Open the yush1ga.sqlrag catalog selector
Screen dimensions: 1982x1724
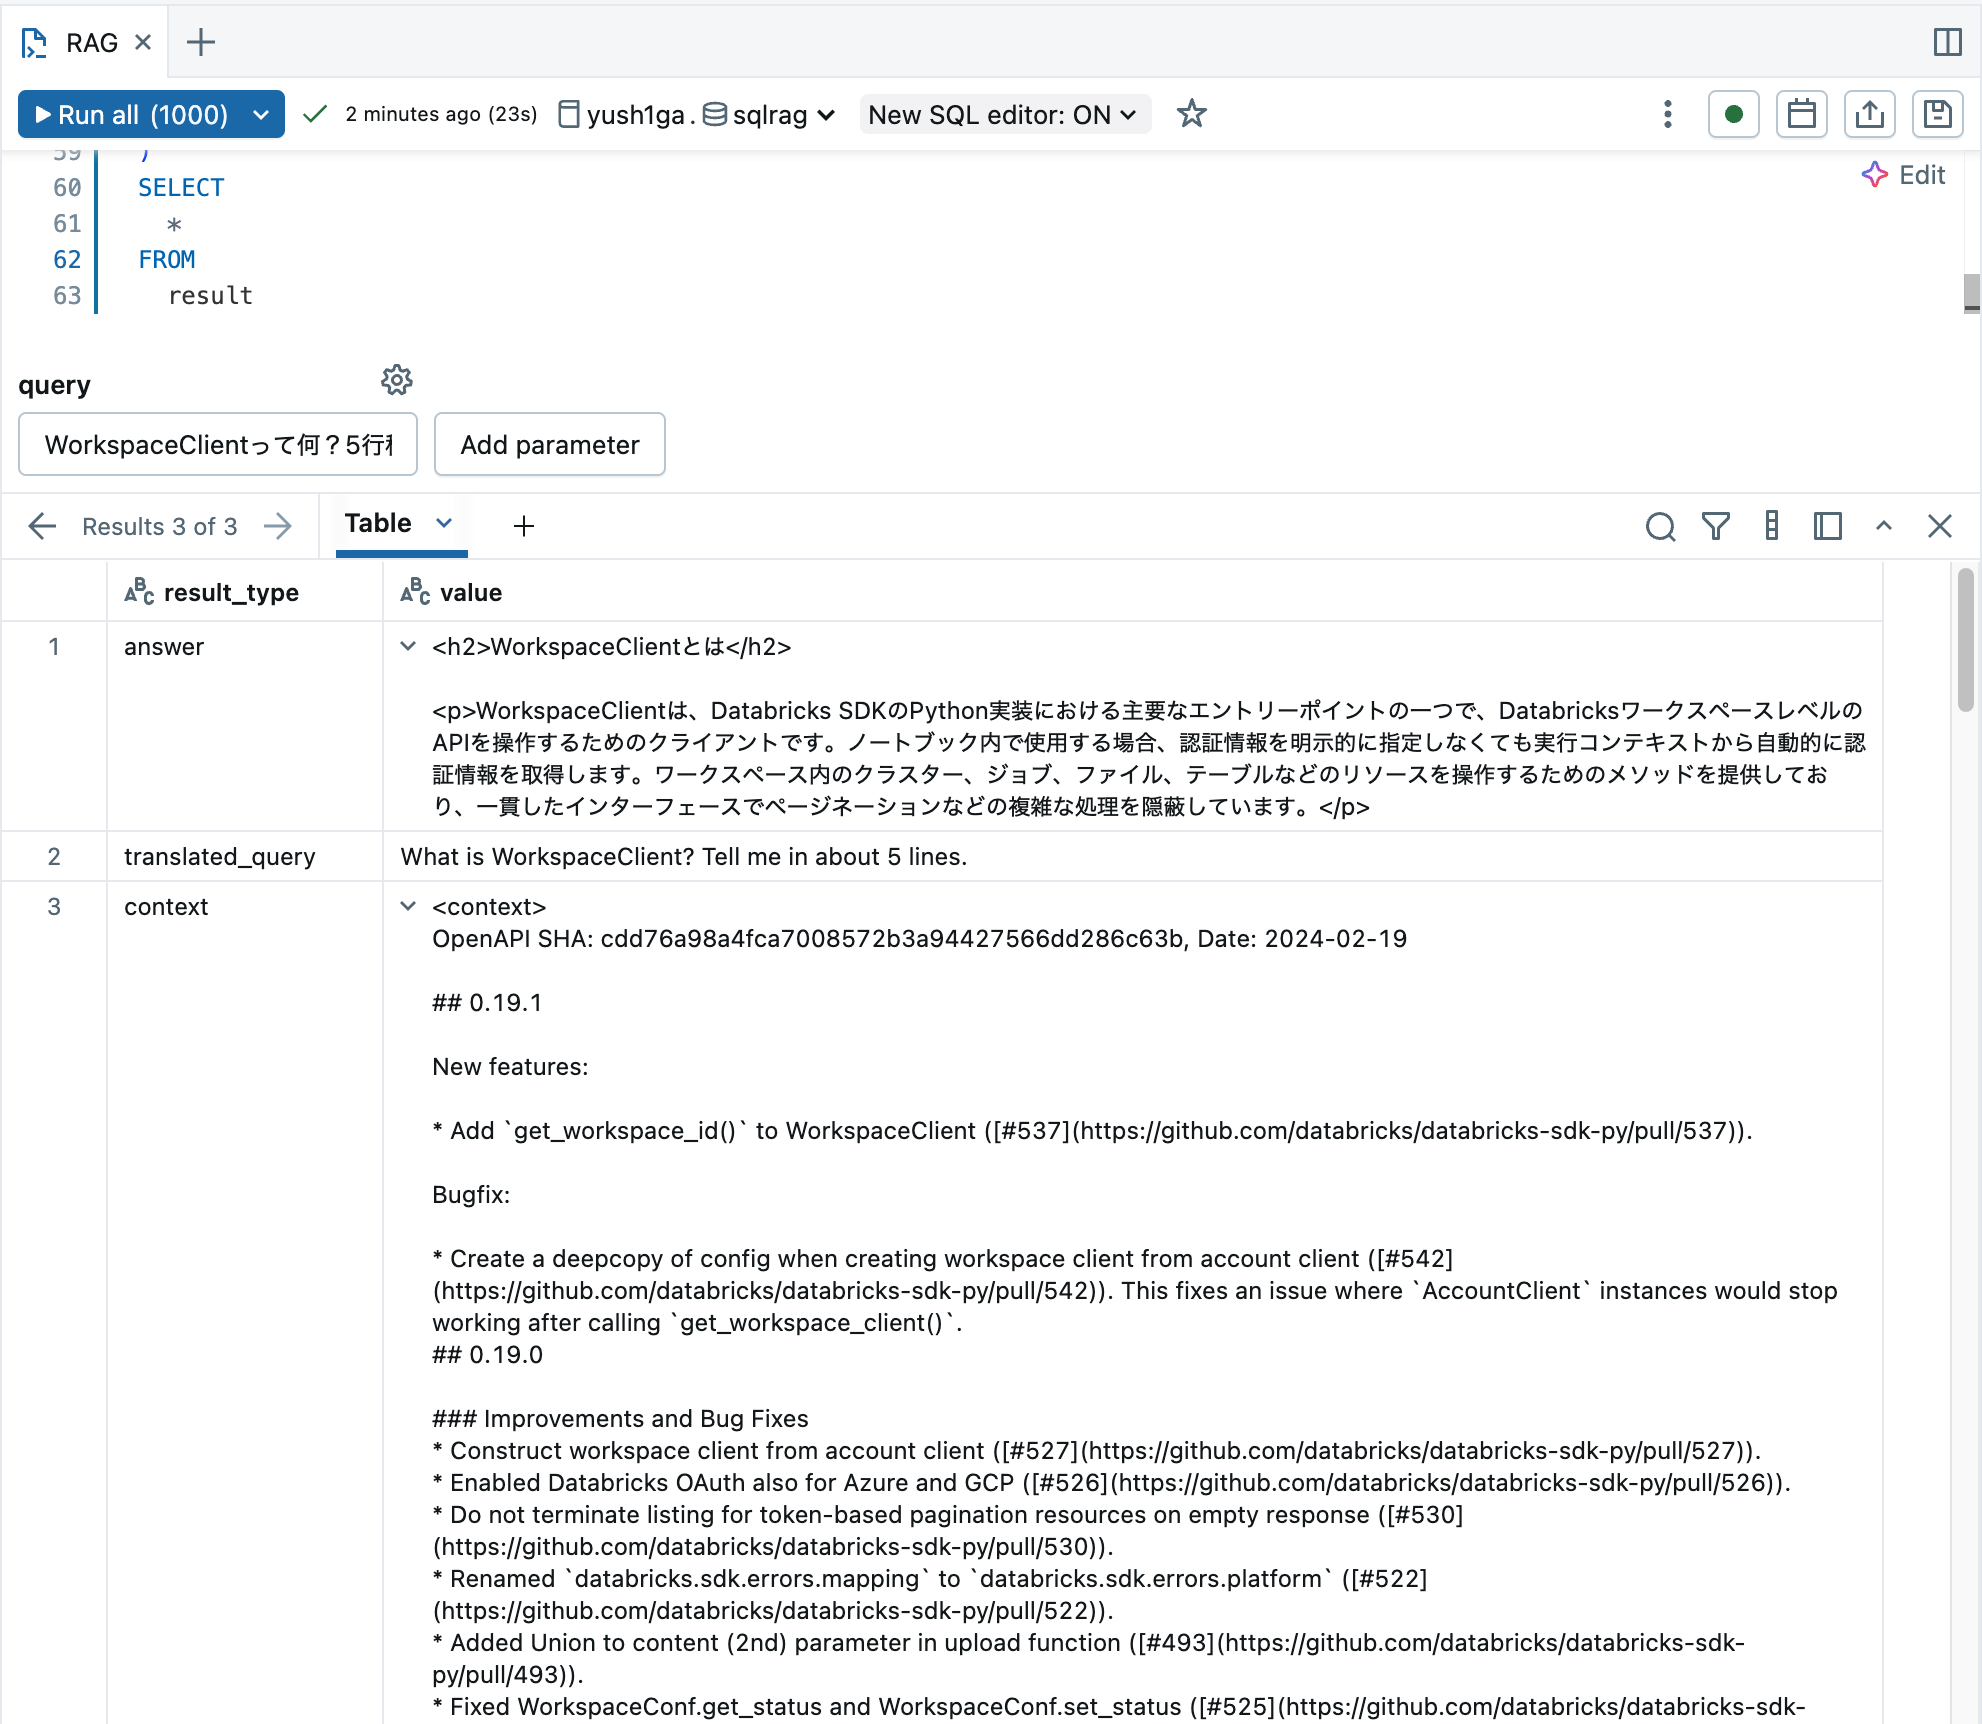697,115
